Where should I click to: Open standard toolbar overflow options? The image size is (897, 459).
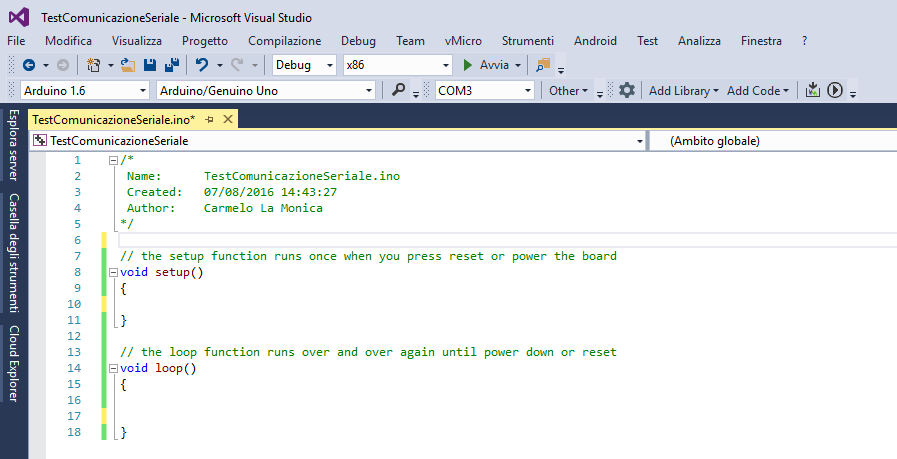(561, 70)
